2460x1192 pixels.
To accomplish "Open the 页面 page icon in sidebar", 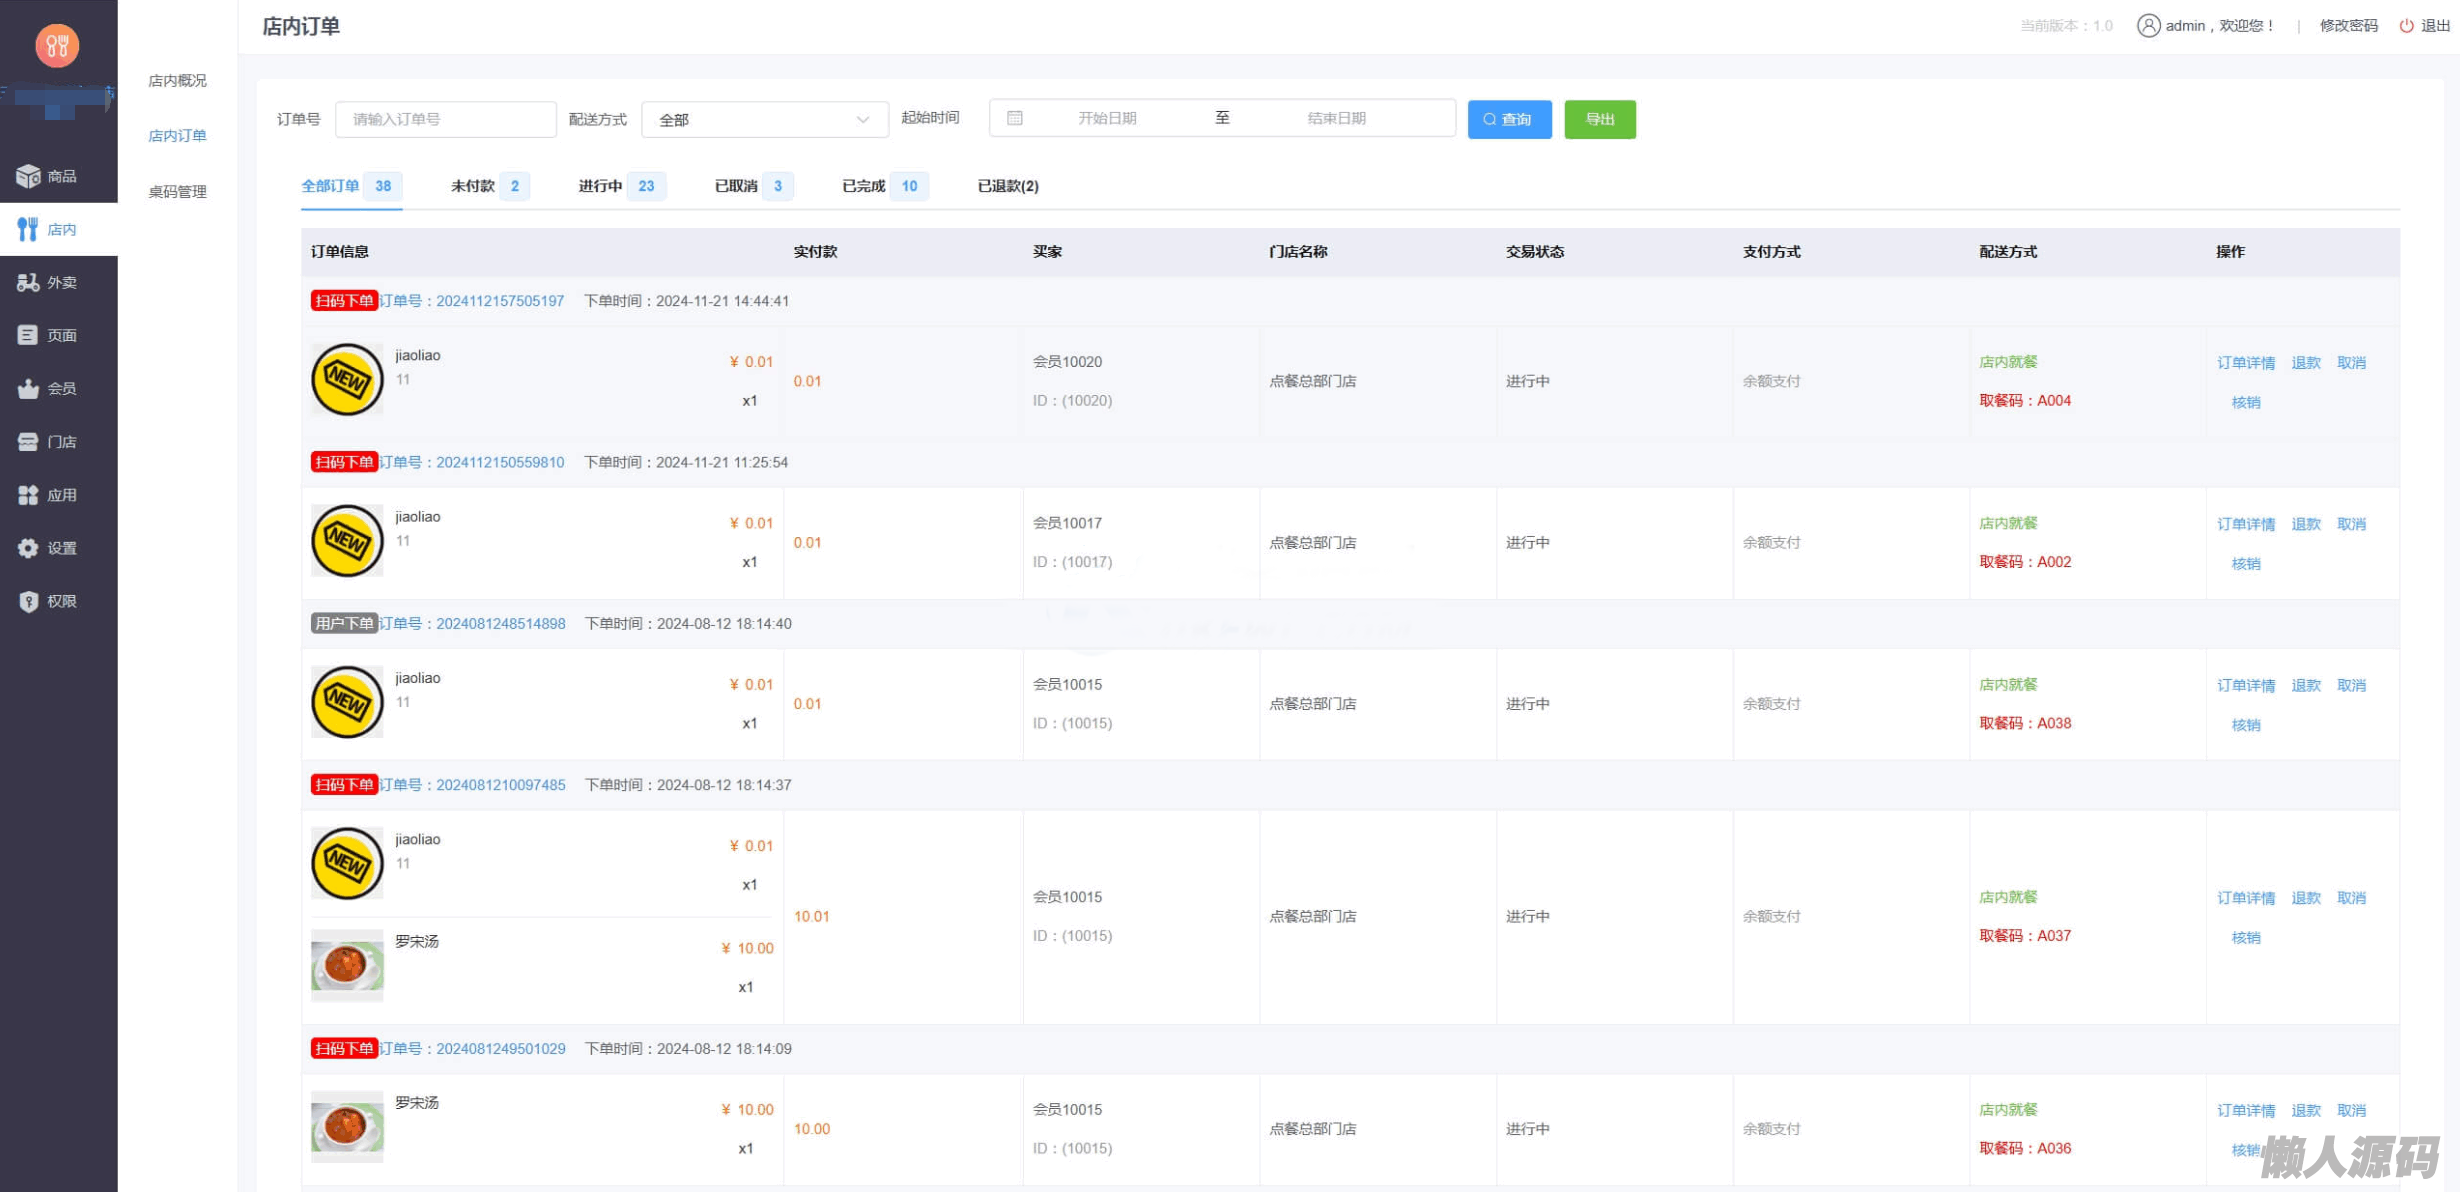I will click(28, 336).
